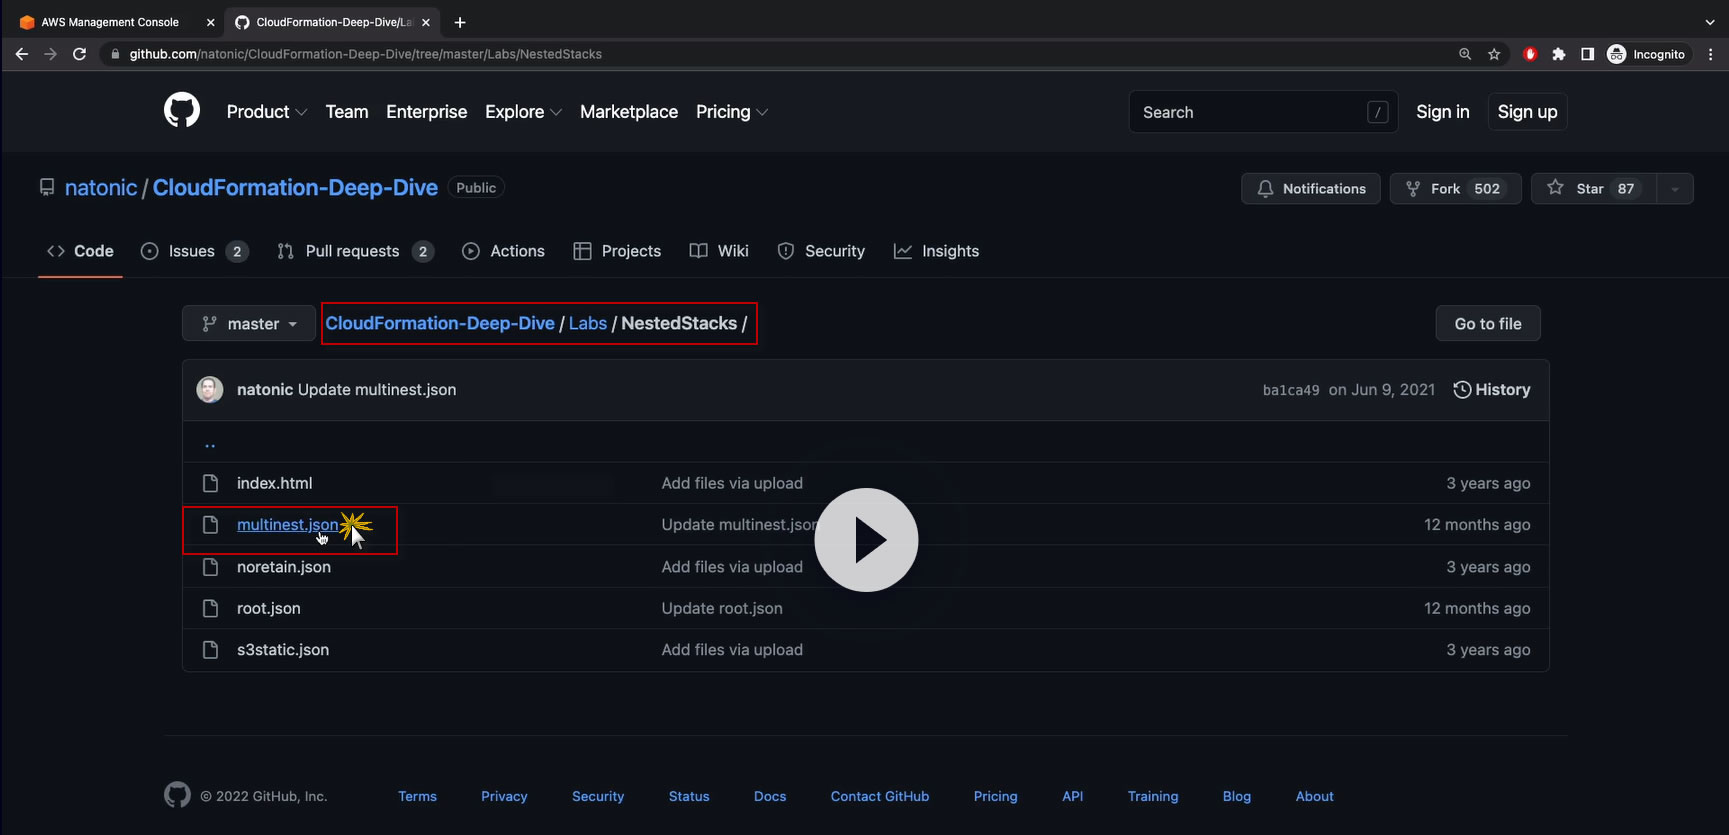
Task: Click the s3static.json file icon
Action: click(x=210, y=650)
